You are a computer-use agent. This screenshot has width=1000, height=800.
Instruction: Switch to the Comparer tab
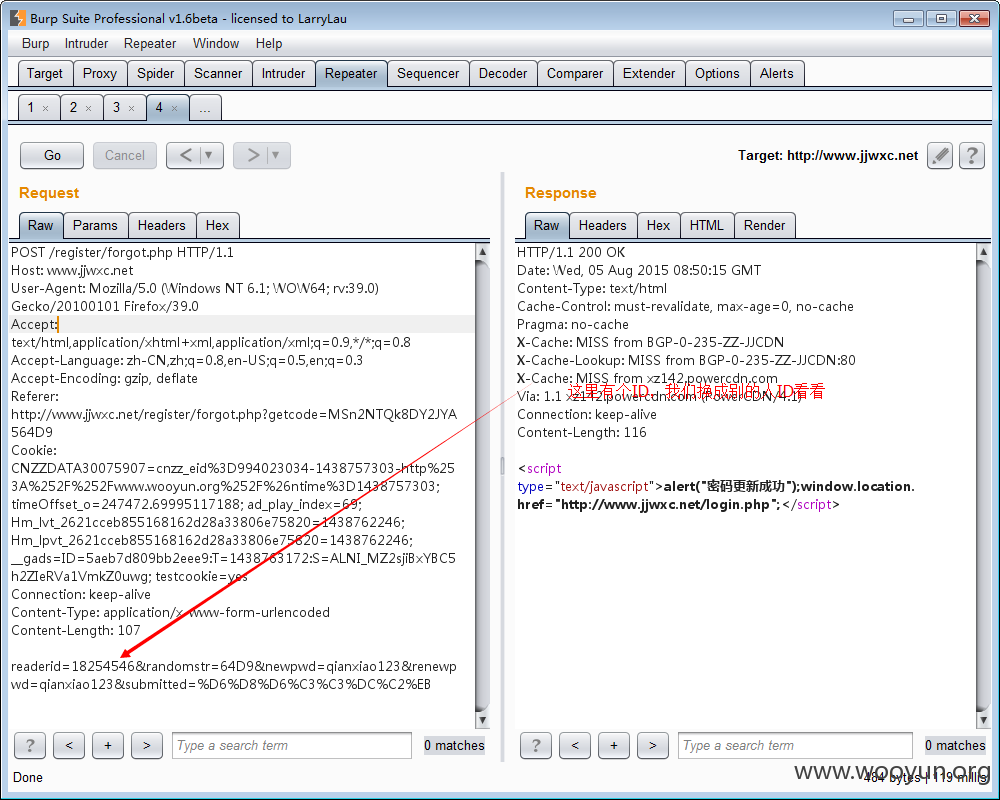point(575,73)
